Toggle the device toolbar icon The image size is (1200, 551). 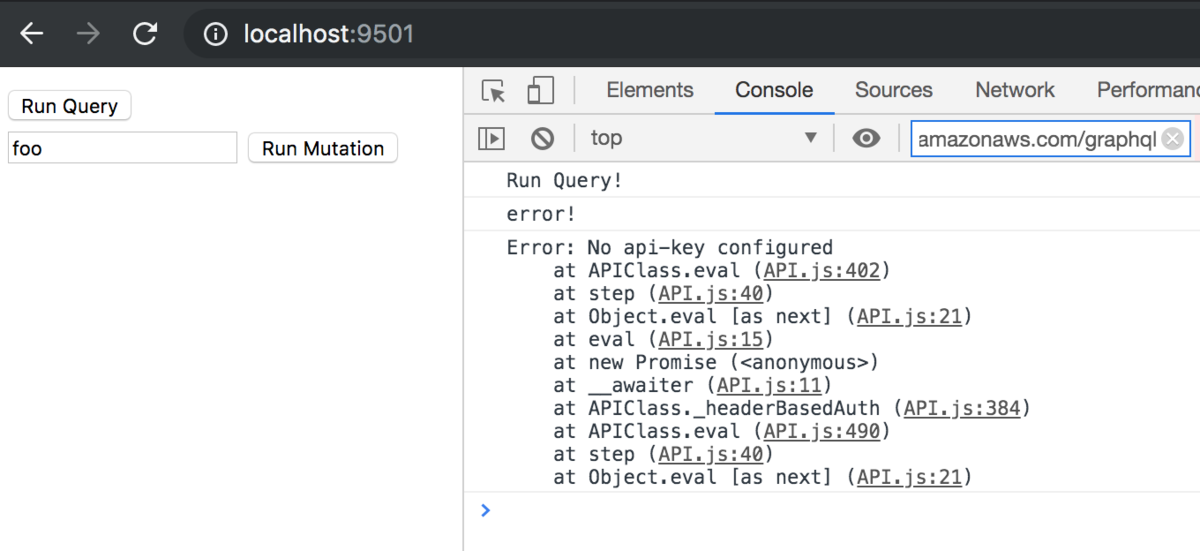pos(541,90)
